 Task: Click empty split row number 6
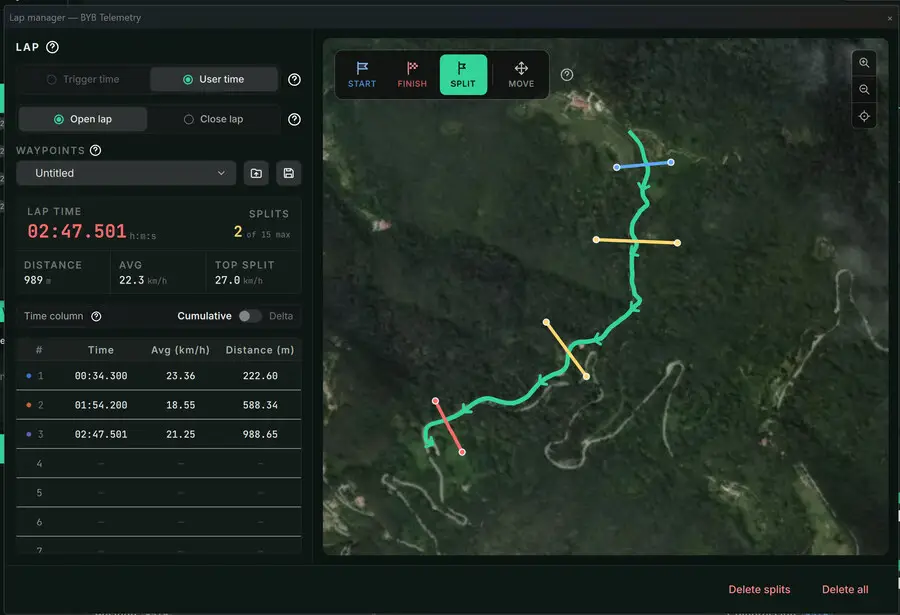(159, 522)
